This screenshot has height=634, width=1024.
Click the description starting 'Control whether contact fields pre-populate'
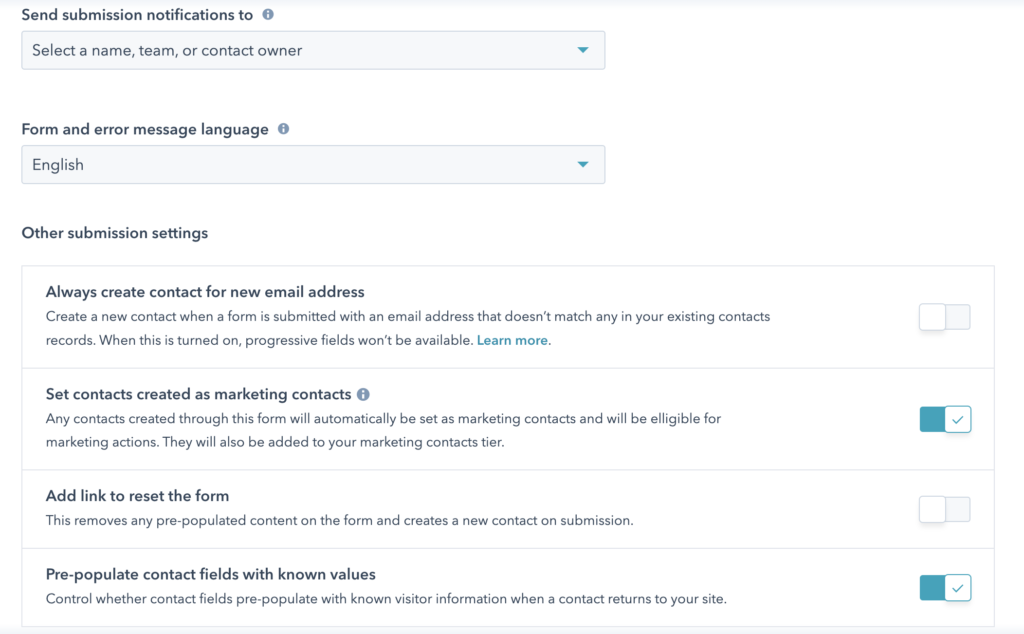(x=386, y=599)
